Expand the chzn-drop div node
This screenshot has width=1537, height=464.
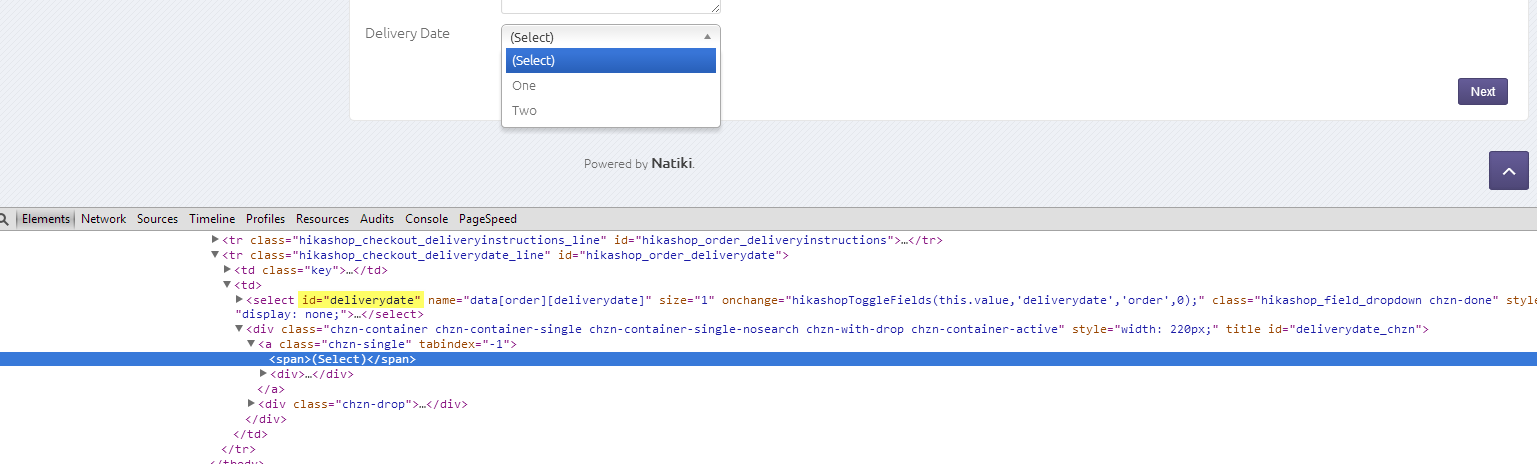click(x=251, y=404)
